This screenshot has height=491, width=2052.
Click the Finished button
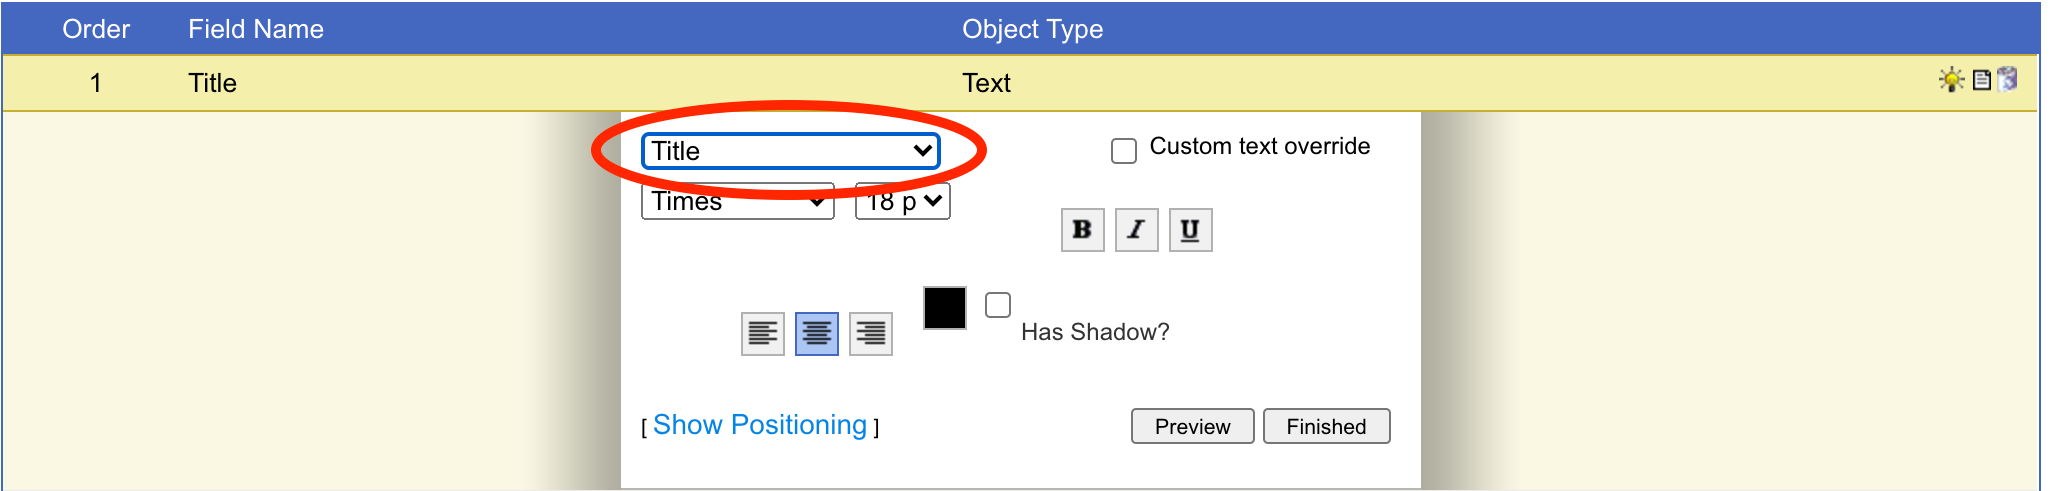1326,426
